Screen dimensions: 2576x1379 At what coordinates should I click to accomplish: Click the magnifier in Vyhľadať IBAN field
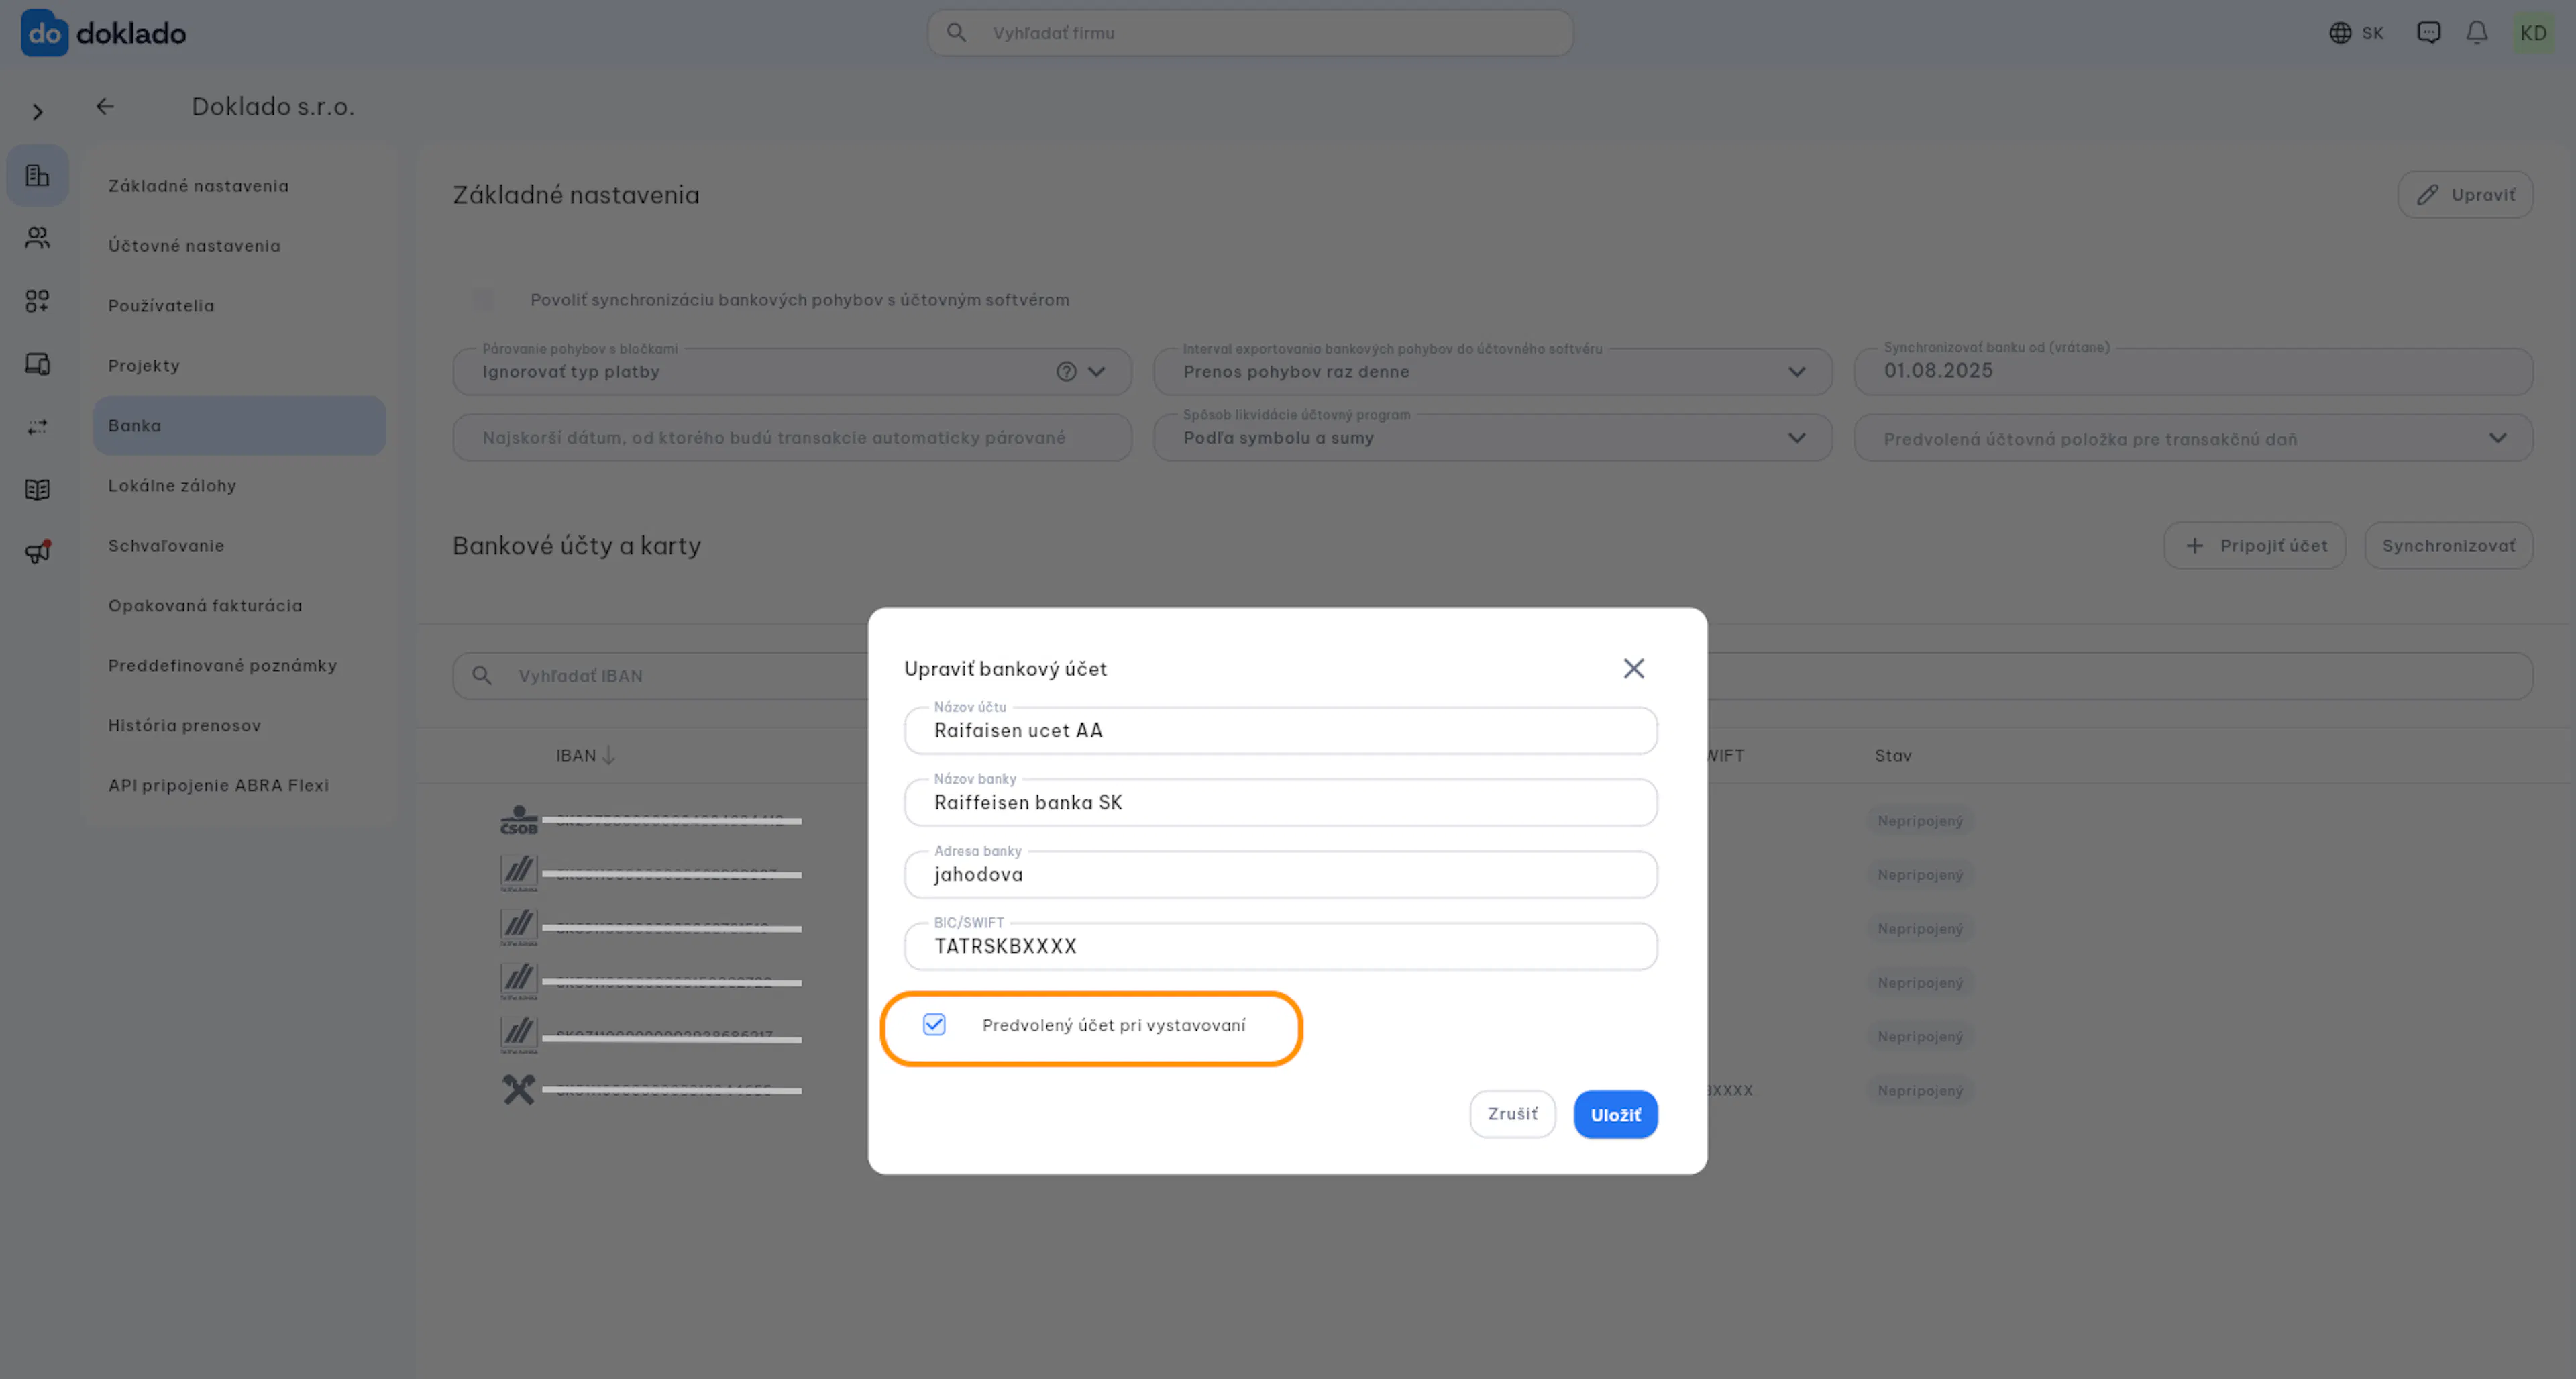click(x=482, y=676)
